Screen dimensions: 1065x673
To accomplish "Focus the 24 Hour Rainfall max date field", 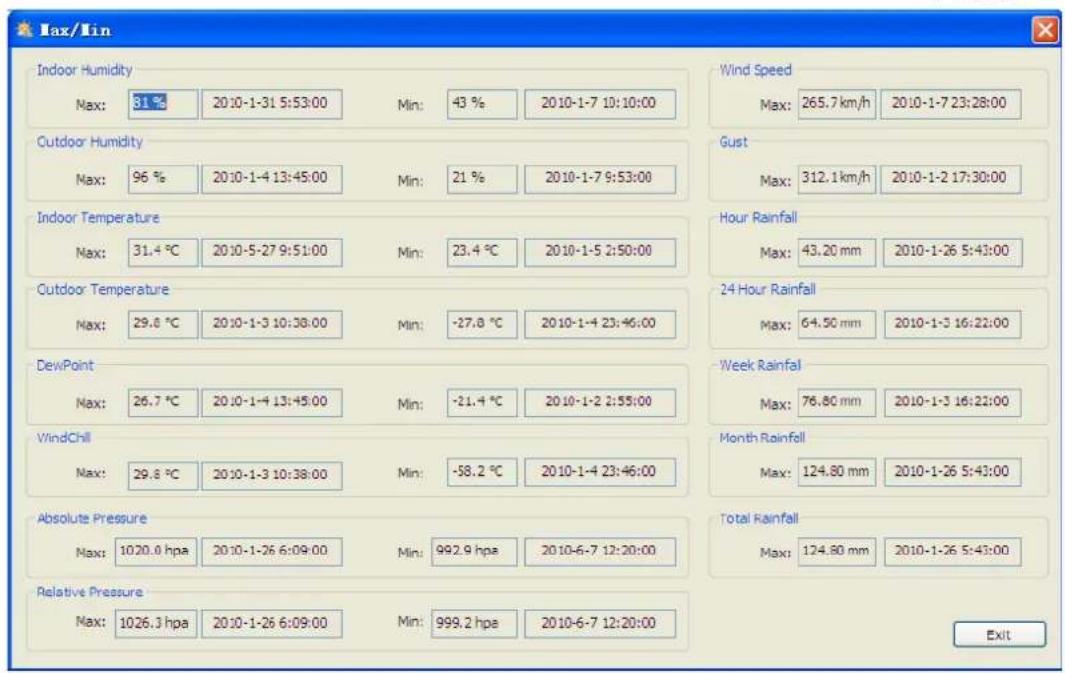I will click(x=951, y=324).
